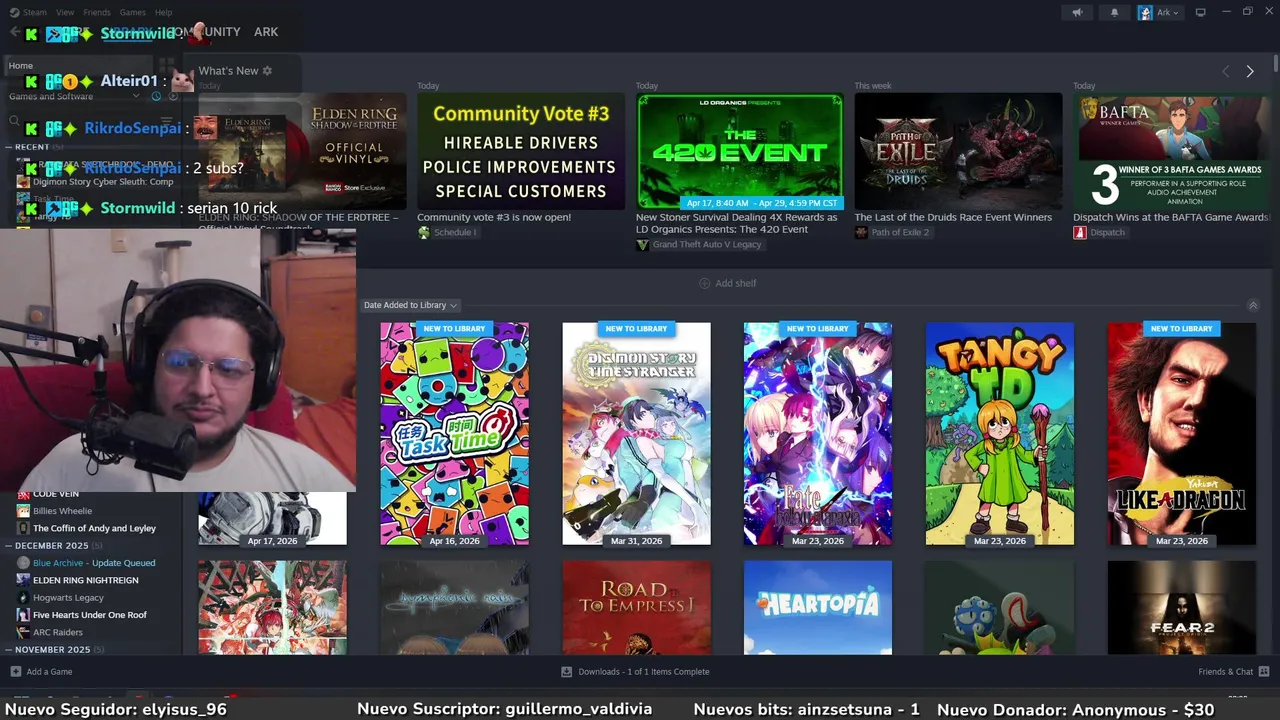Open the Games menu
The image size is (1280, 720).
tap(132, 13)
